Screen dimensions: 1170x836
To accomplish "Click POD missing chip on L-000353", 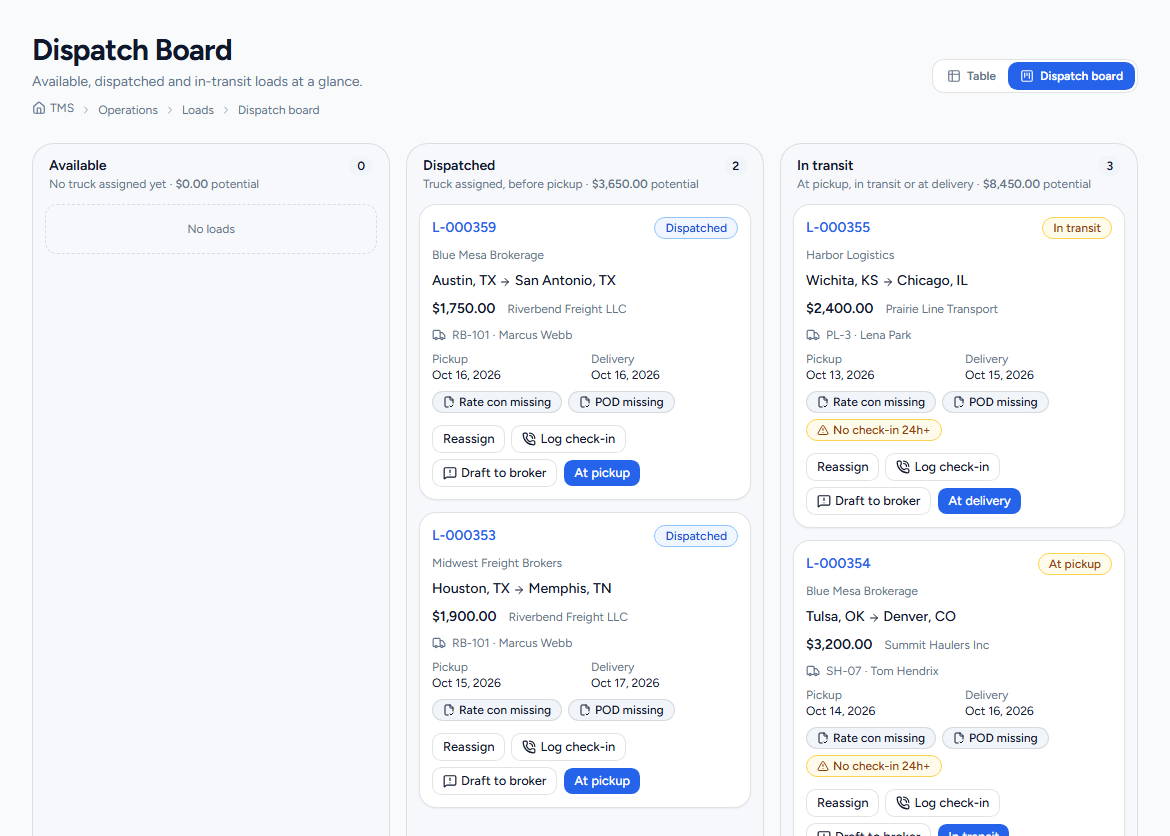I will pos(622,710).
